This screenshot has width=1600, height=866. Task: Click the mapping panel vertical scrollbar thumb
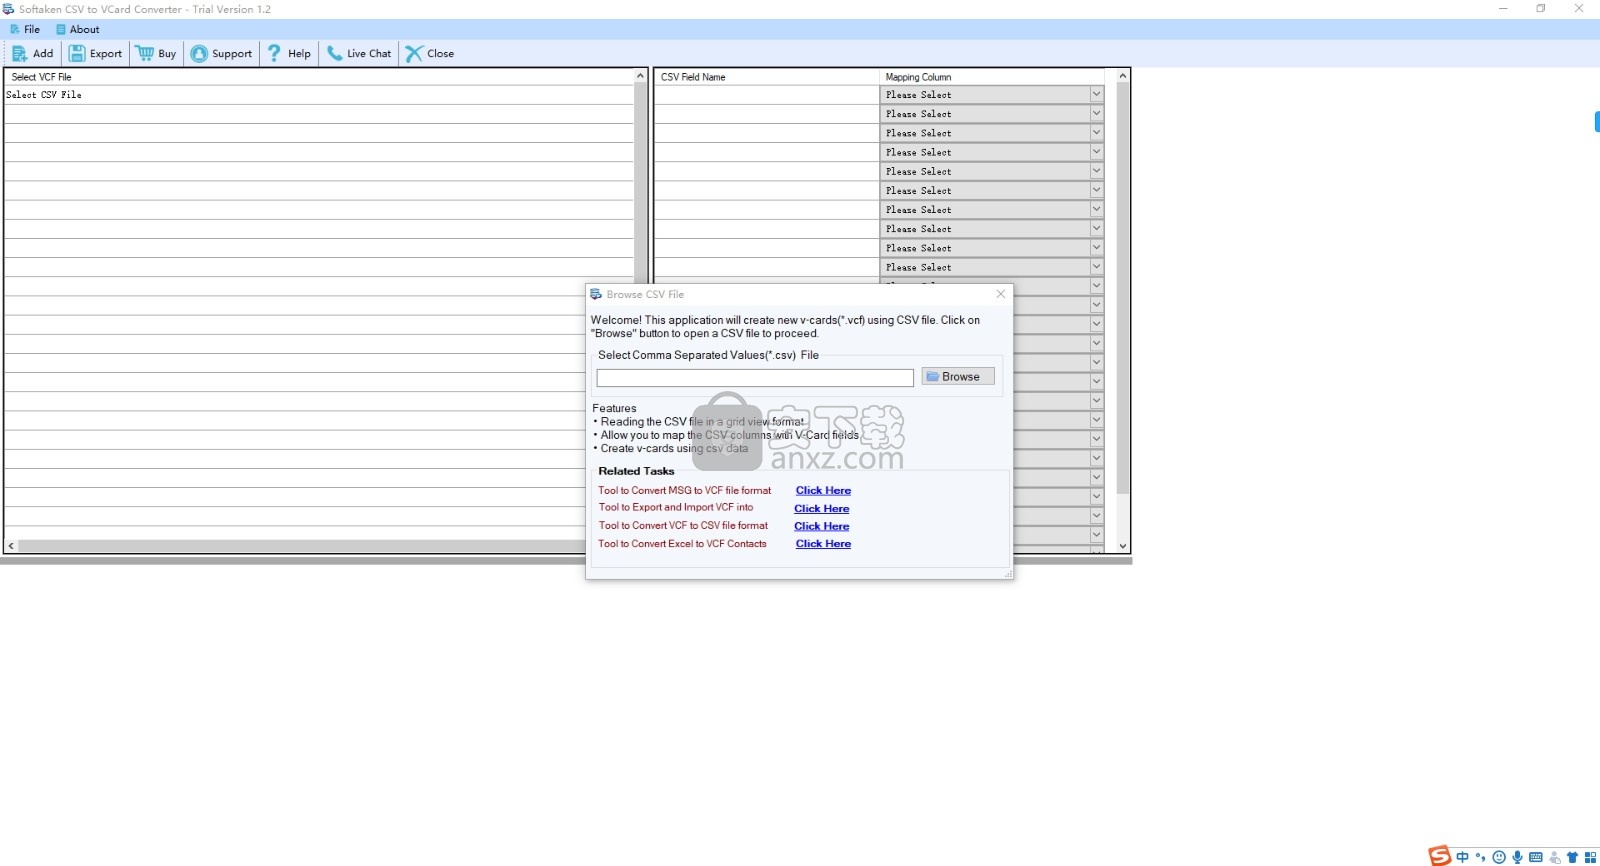(x=1123, y=288)
